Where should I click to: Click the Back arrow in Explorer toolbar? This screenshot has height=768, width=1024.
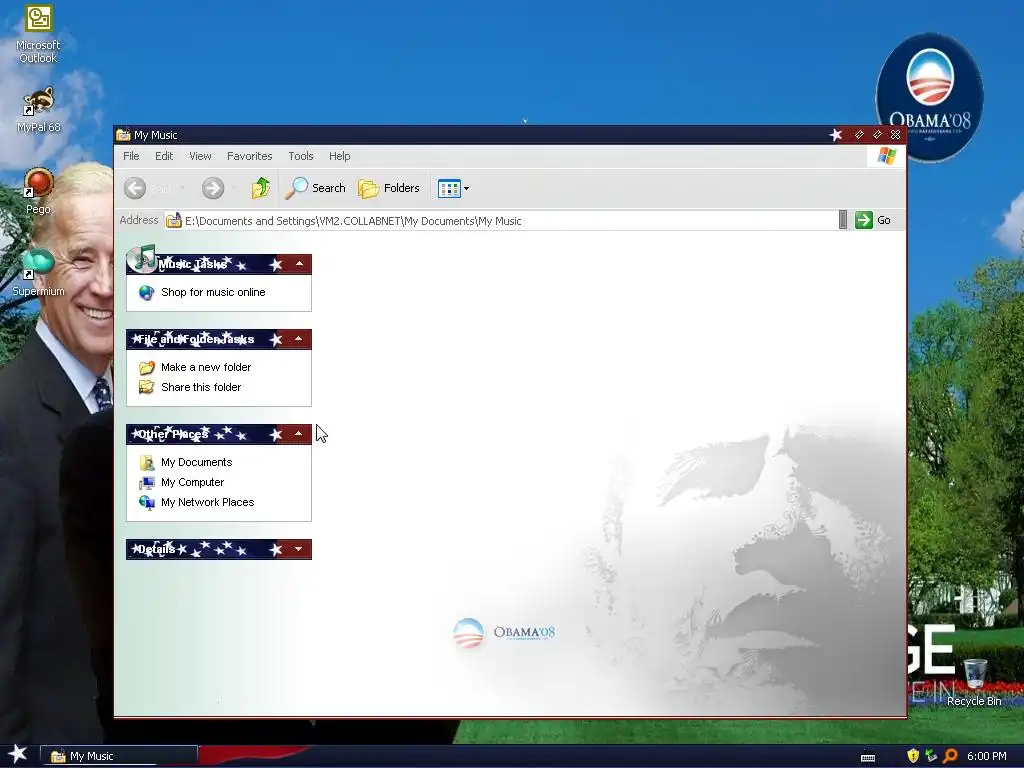pos(135,188)
